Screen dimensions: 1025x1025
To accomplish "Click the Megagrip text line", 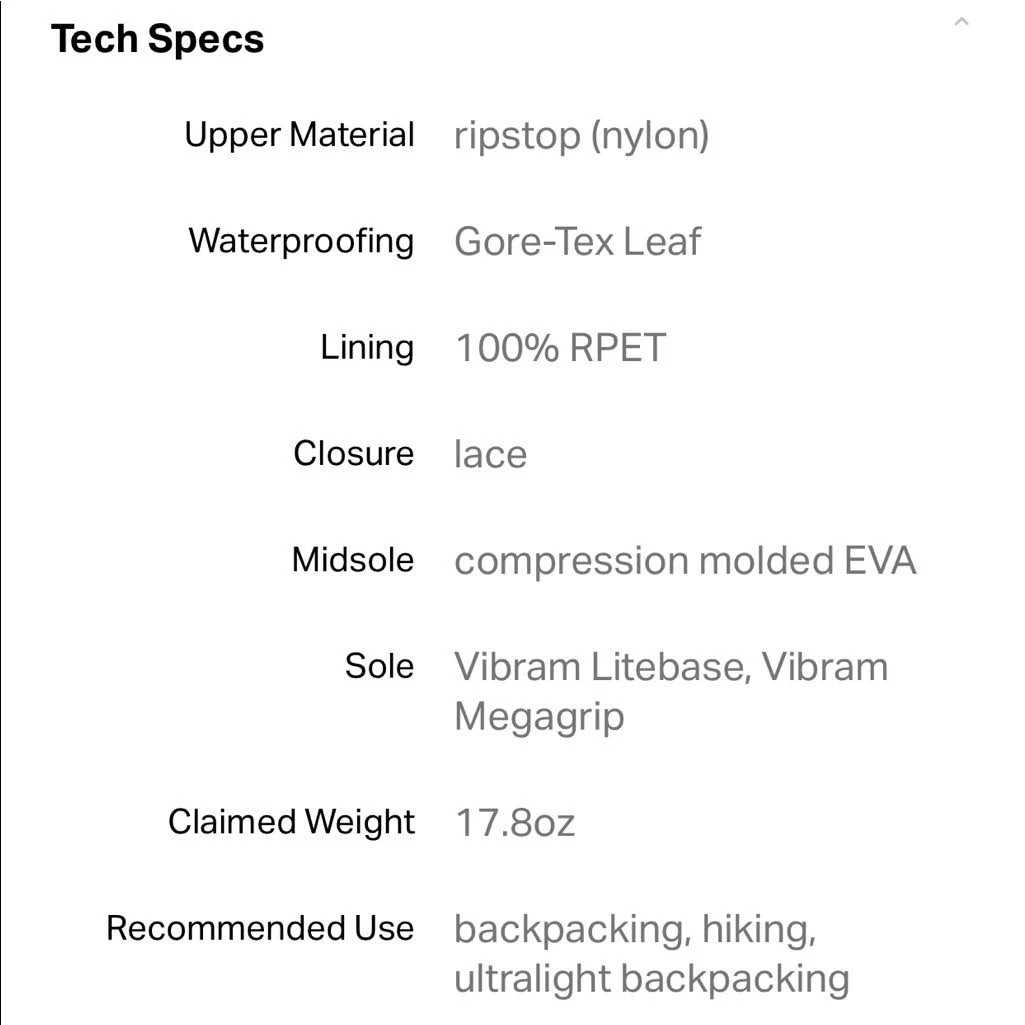I will pyautogui.click(x=539, y=718).
